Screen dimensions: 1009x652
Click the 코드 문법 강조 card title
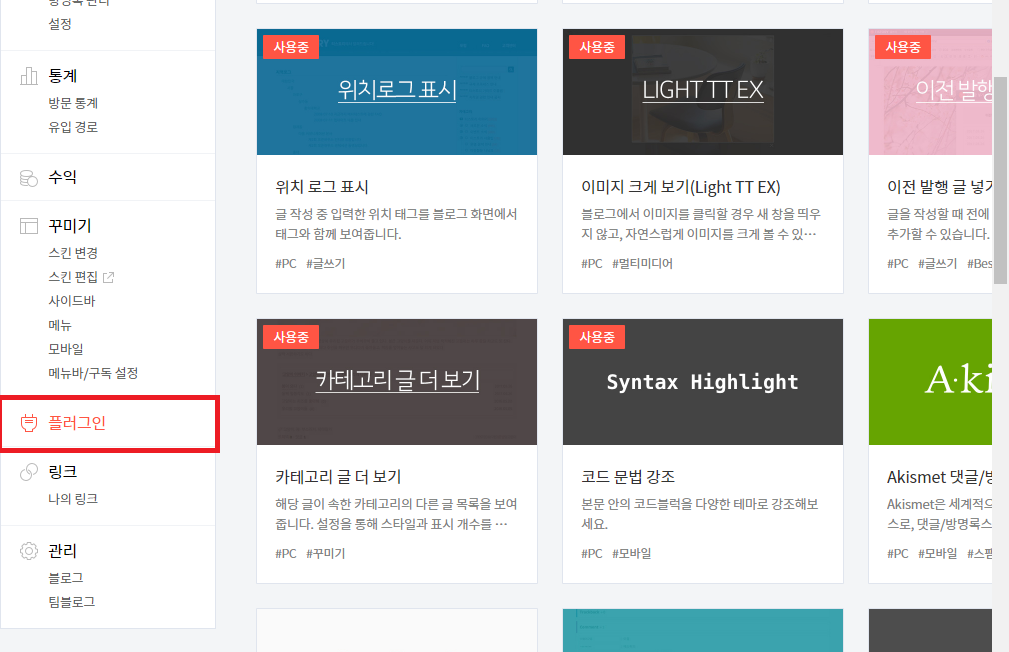click(628, 477)
